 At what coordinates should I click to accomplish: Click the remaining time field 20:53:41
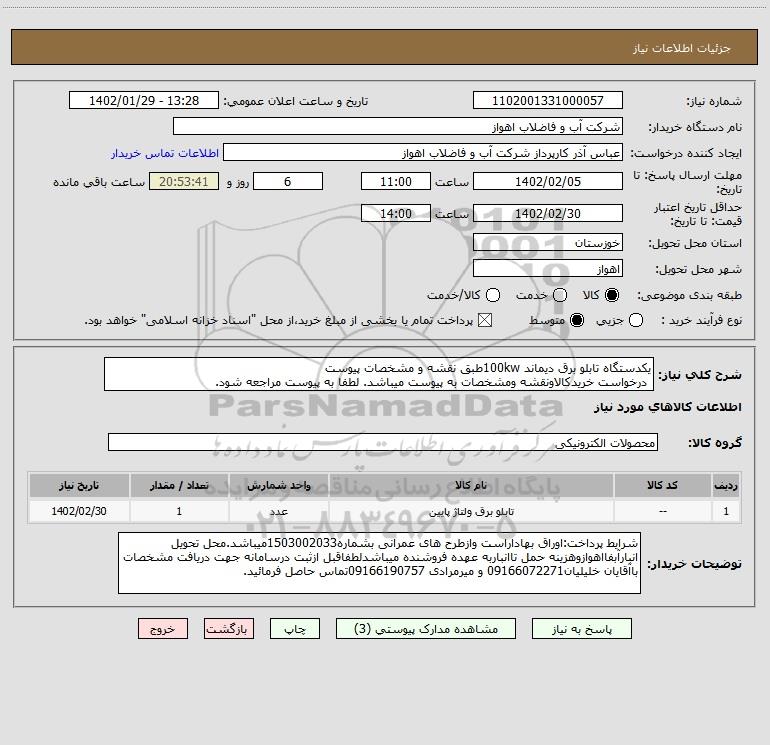click(x=184, y=182)
